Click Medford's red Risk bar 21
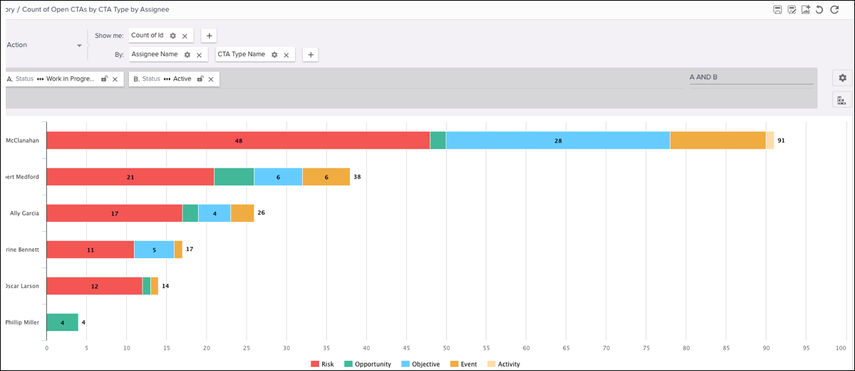This screenshot has height=371, width=855. click(130, 177)
